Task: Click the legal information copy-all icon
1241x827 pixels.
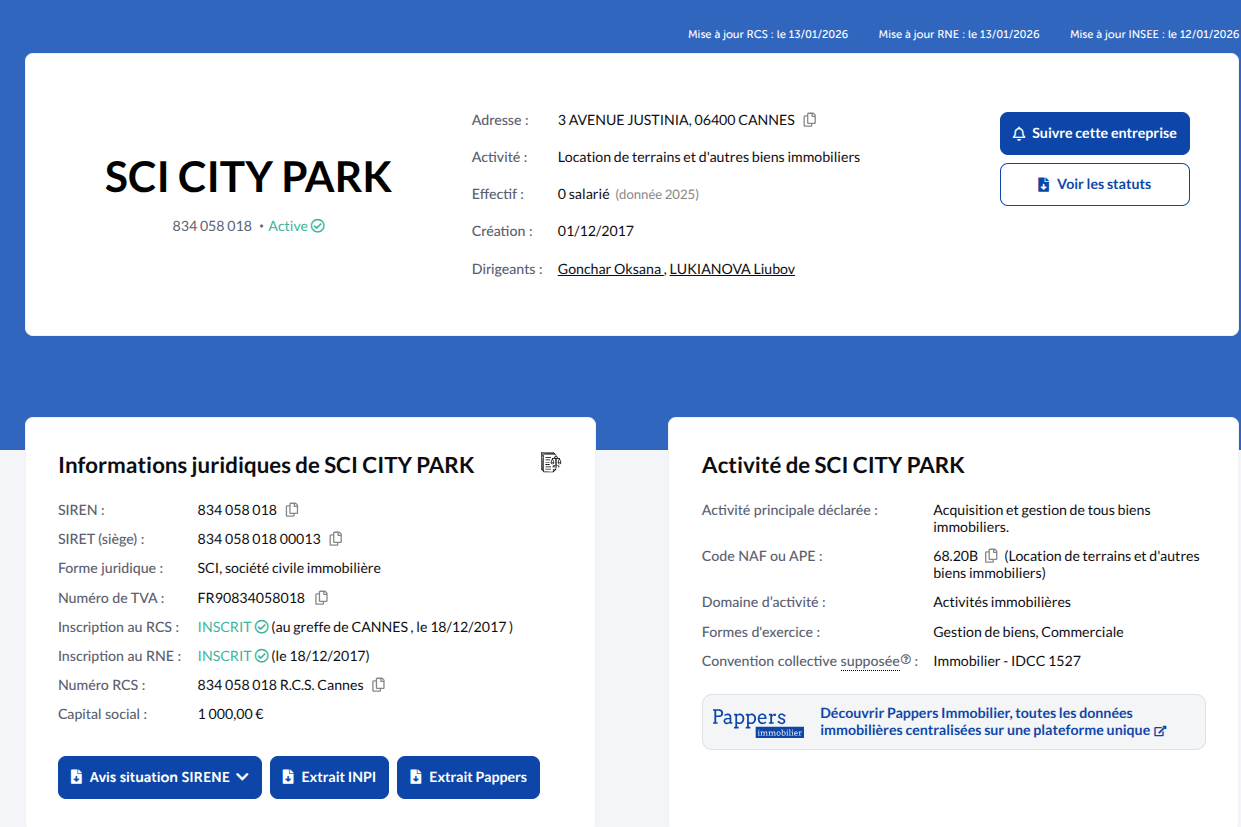Action: tap(550, 462)
